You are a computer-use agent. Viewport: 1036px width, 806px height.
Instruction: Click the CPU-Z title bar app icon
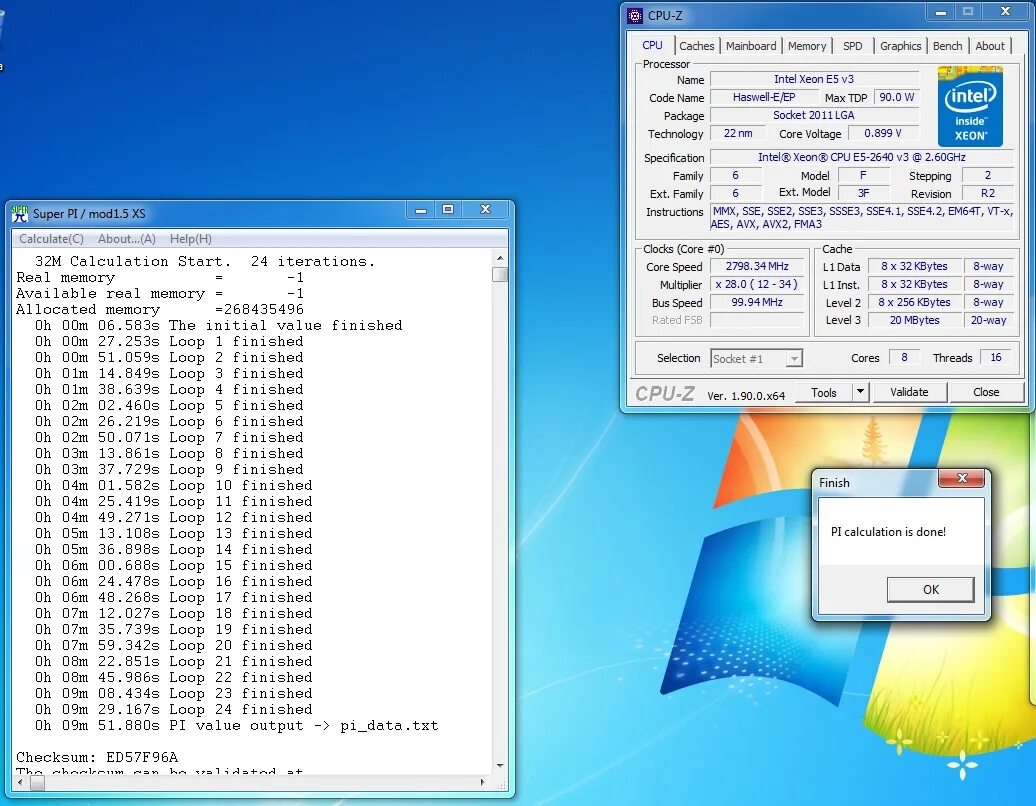634,16
